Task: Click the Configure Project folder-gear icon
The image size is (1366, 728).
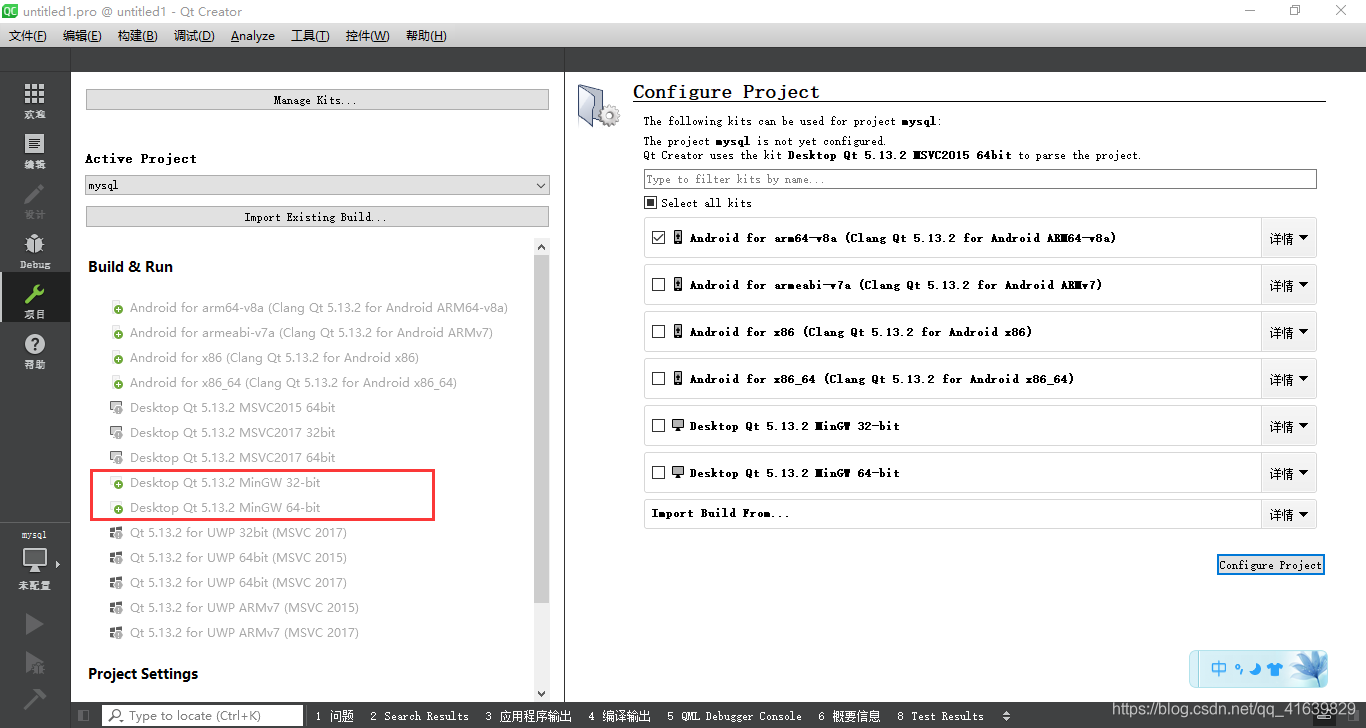Action: [599, 106]
